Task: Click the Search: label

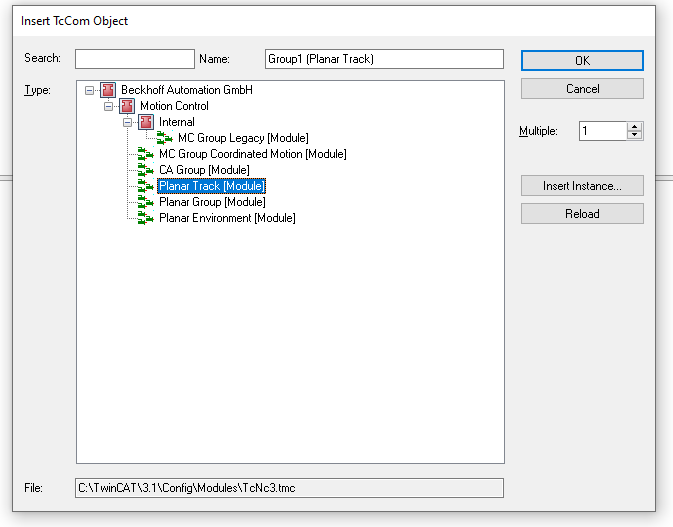Action: point(42,58)
